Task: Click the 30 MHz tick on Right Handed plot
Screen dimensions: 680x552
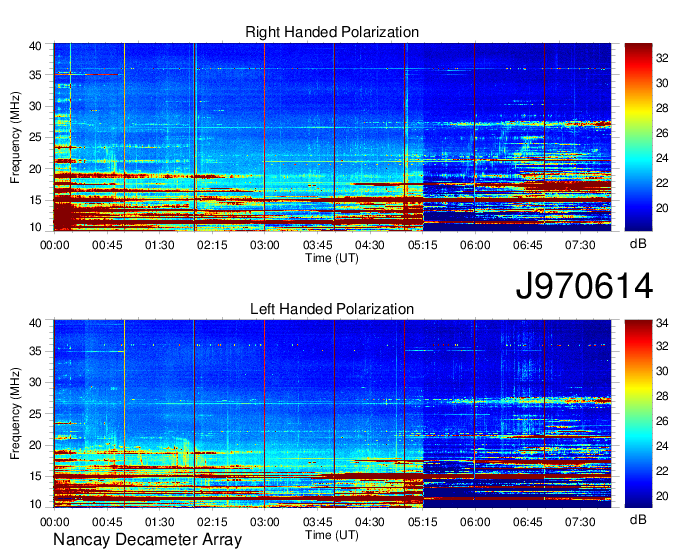Action: 35,106
